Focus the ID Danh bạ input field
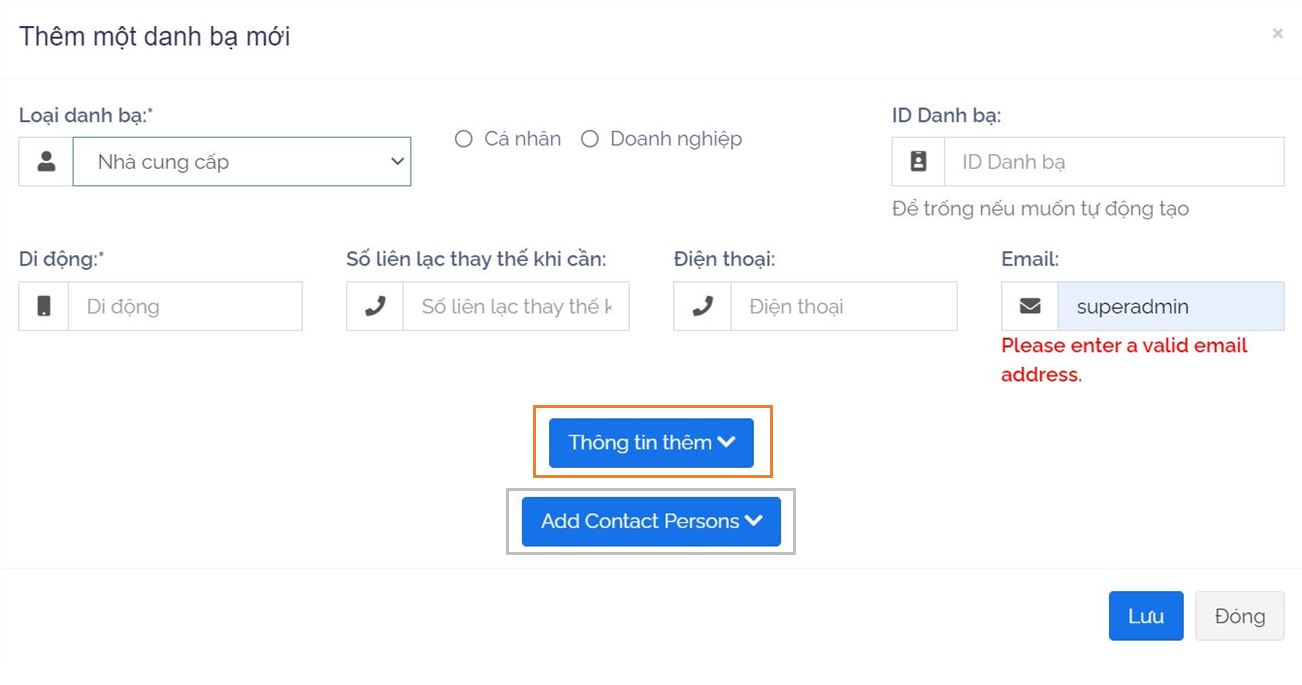Viewport: 1302px width, 685px height. click(x=1113, y=162)
